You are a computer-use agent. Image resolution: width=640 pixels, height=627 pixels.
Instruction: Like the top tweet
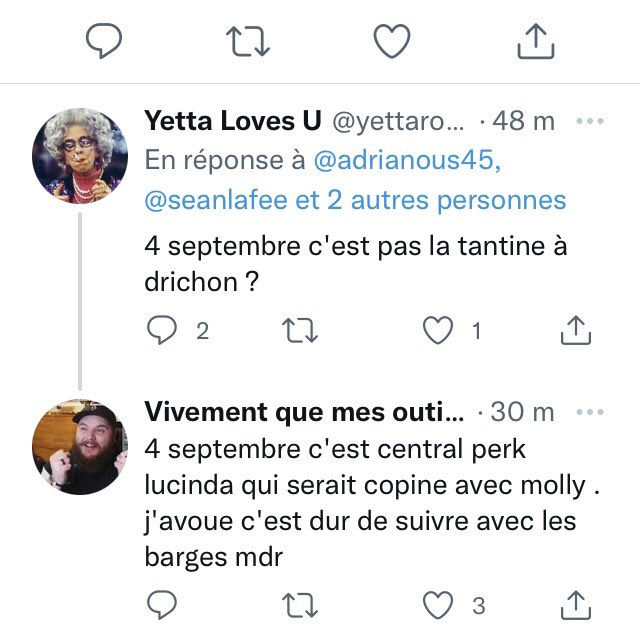point(392,40)
